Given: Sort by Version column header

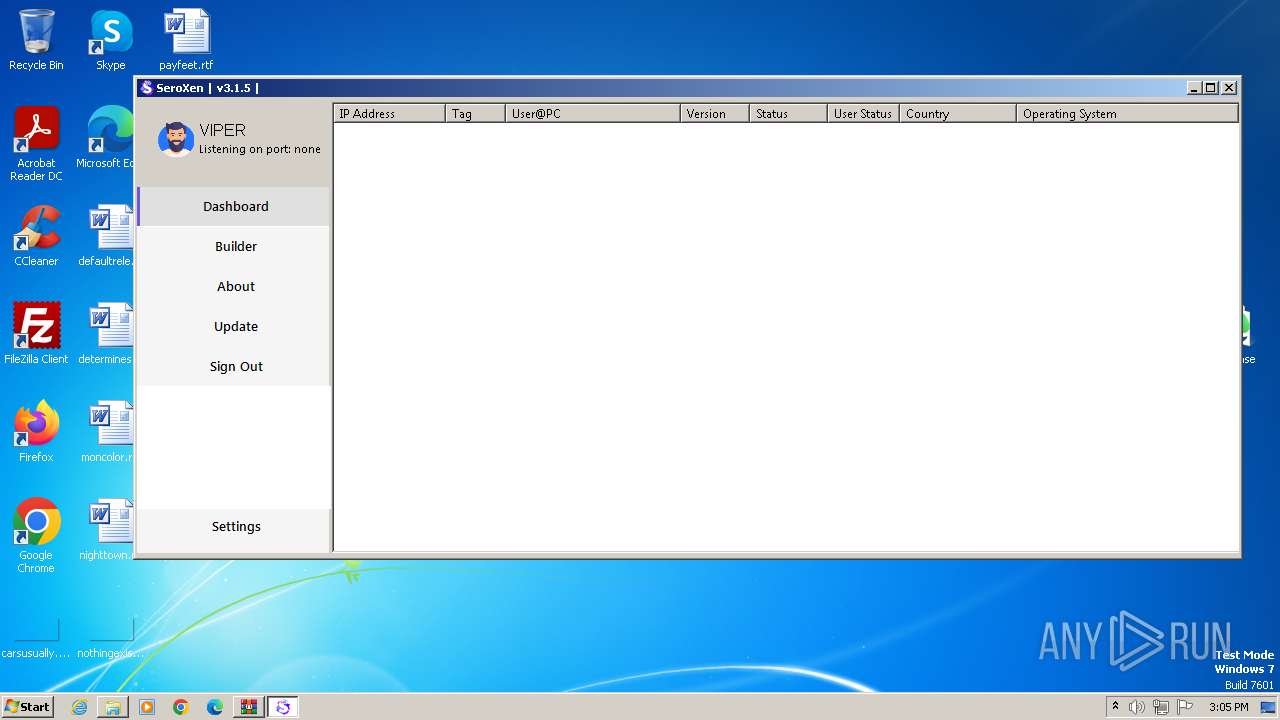Looking at the screenshot, I should 715,113.
